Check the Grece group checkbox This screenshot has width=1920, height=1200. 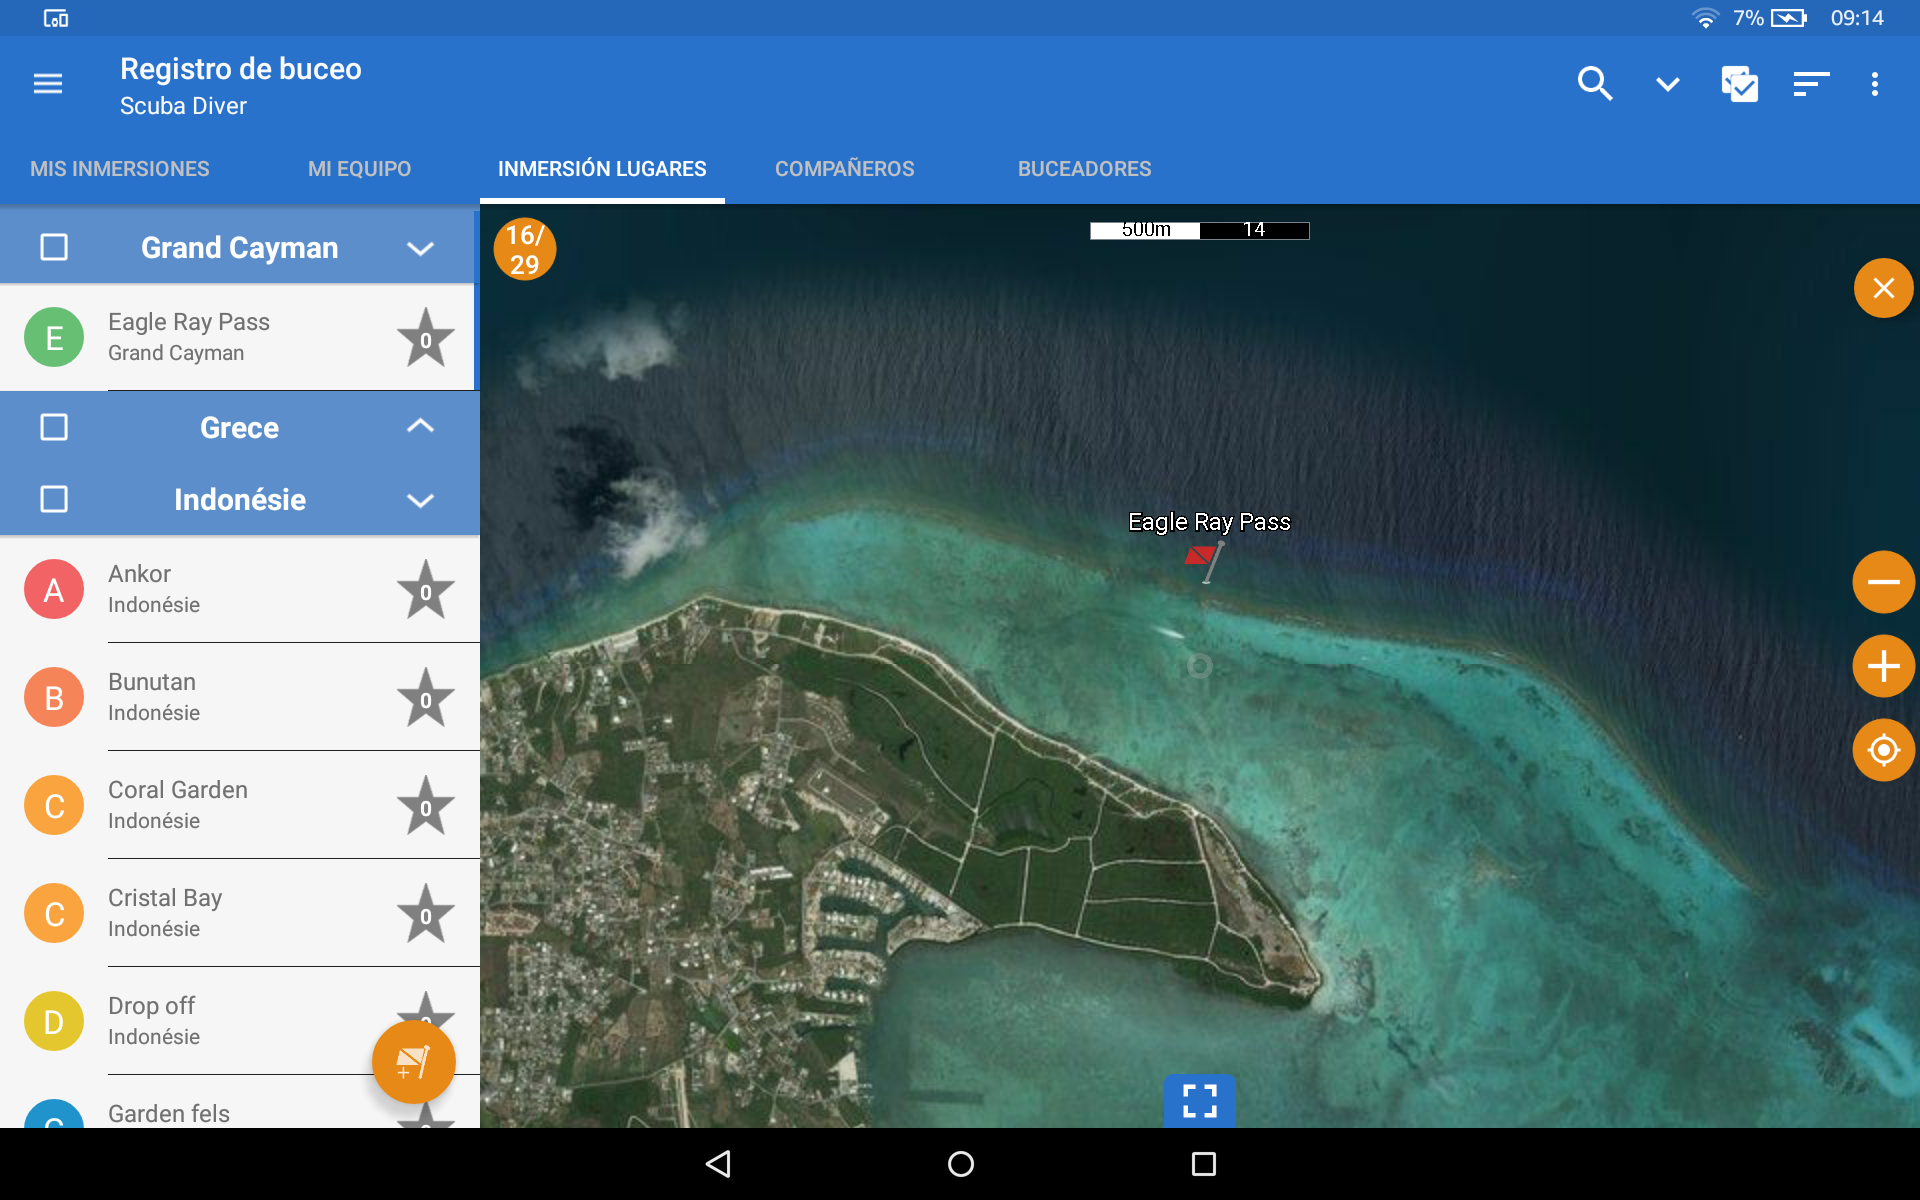click(54, 427)
